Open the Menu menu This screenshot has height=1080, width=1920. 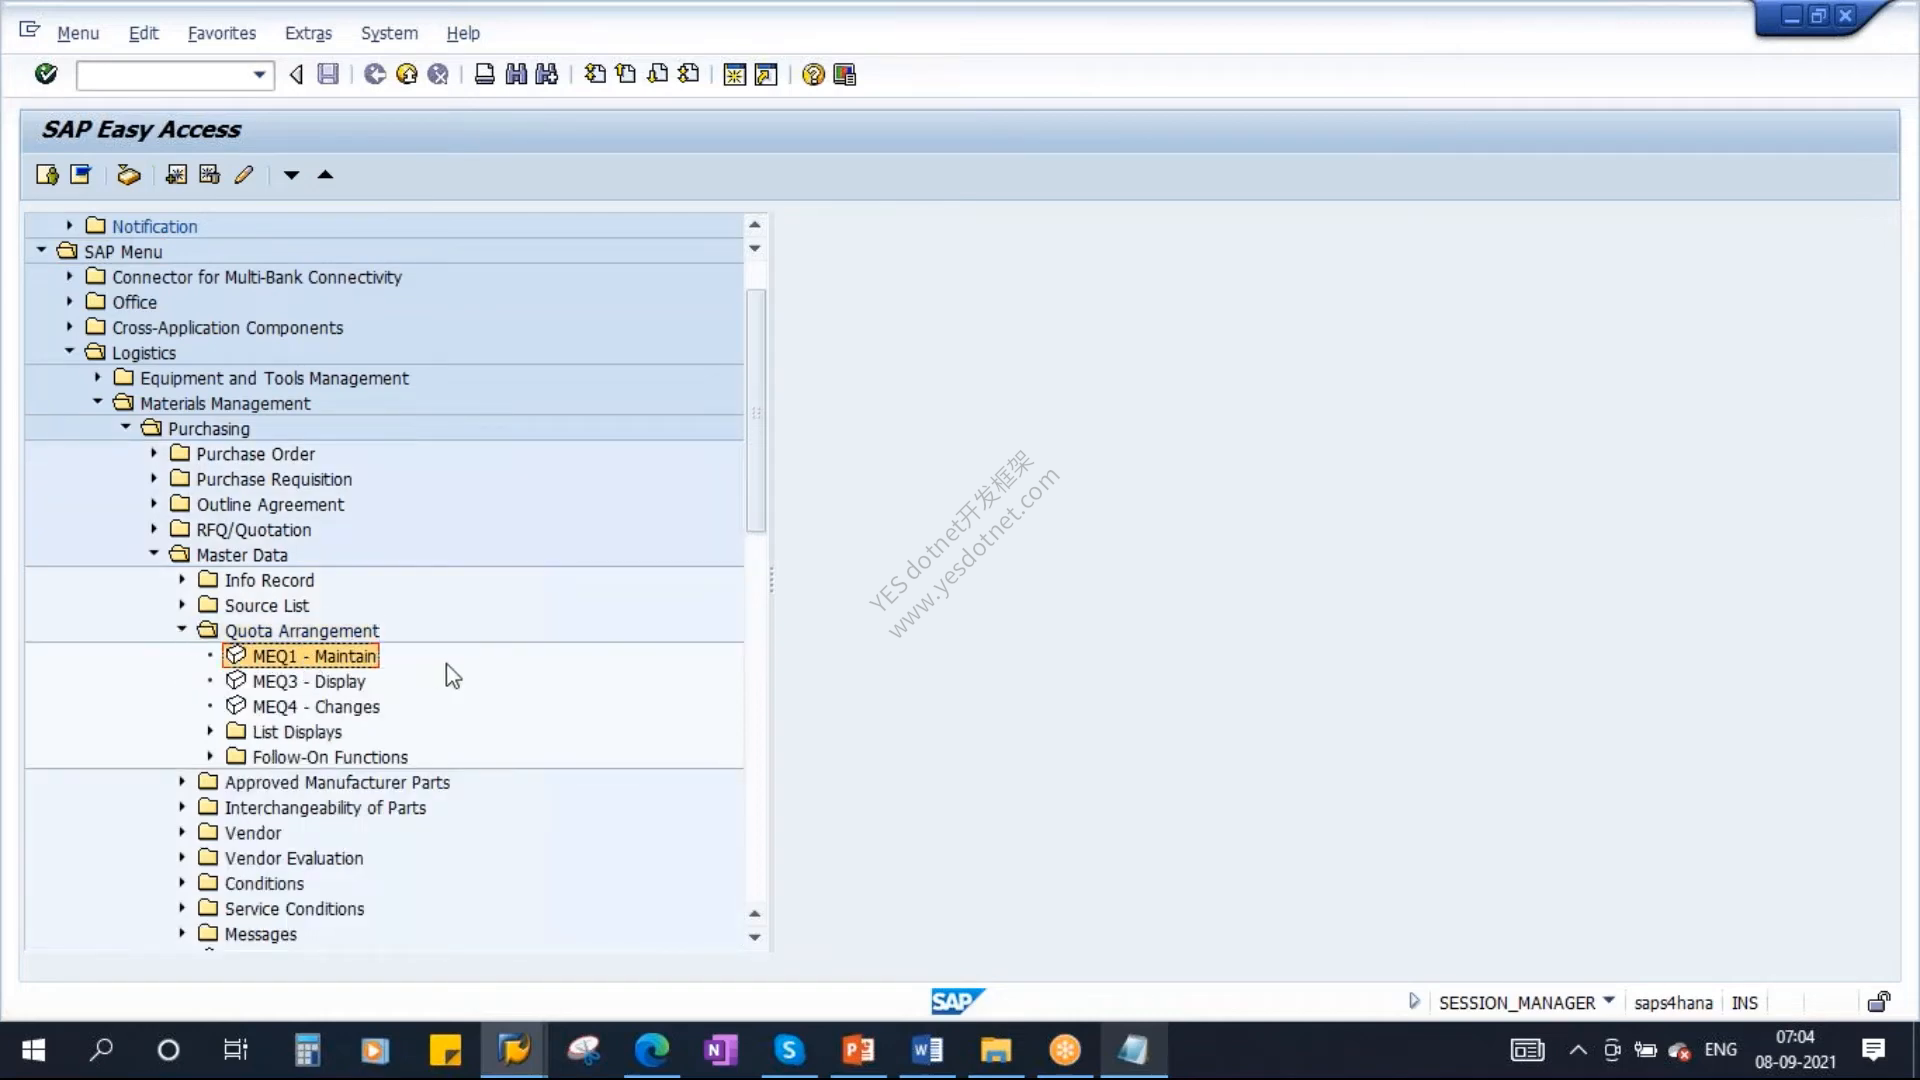78,33
